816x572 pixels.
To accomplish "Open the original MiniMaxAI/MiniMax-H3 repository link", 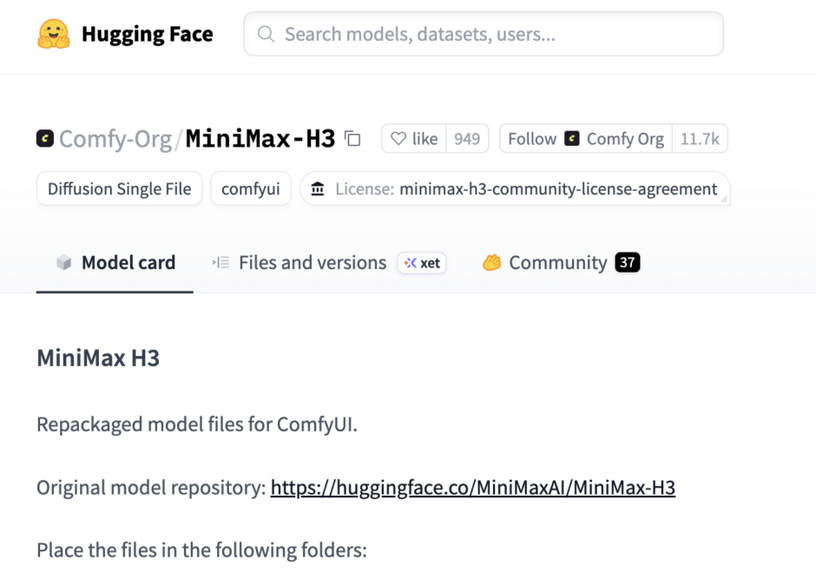I will pyautogui.click(x=473, y=488).
